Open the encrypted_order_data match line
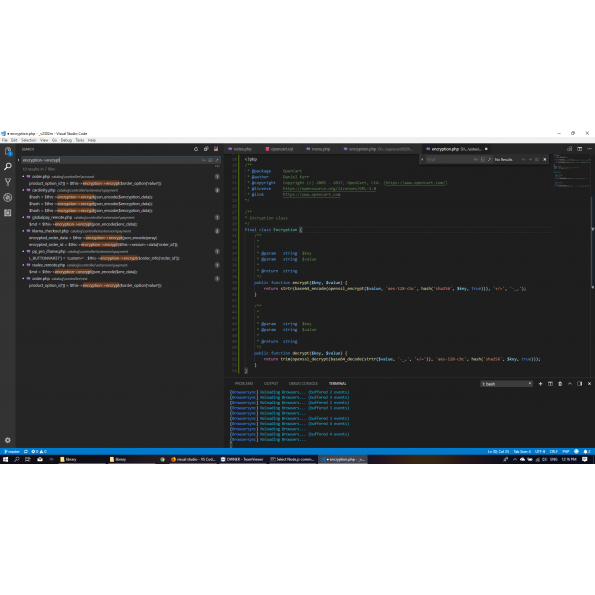Screen dimensions: 595x595 pyautogui.click(x=93, y=238)
